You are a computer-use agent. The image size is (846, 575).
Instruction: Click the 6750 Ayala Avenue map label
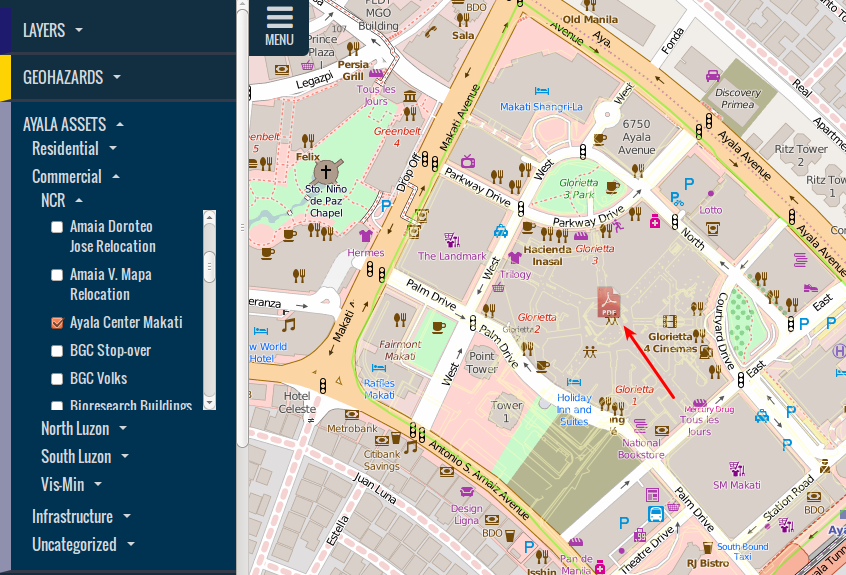pos(636,137)
